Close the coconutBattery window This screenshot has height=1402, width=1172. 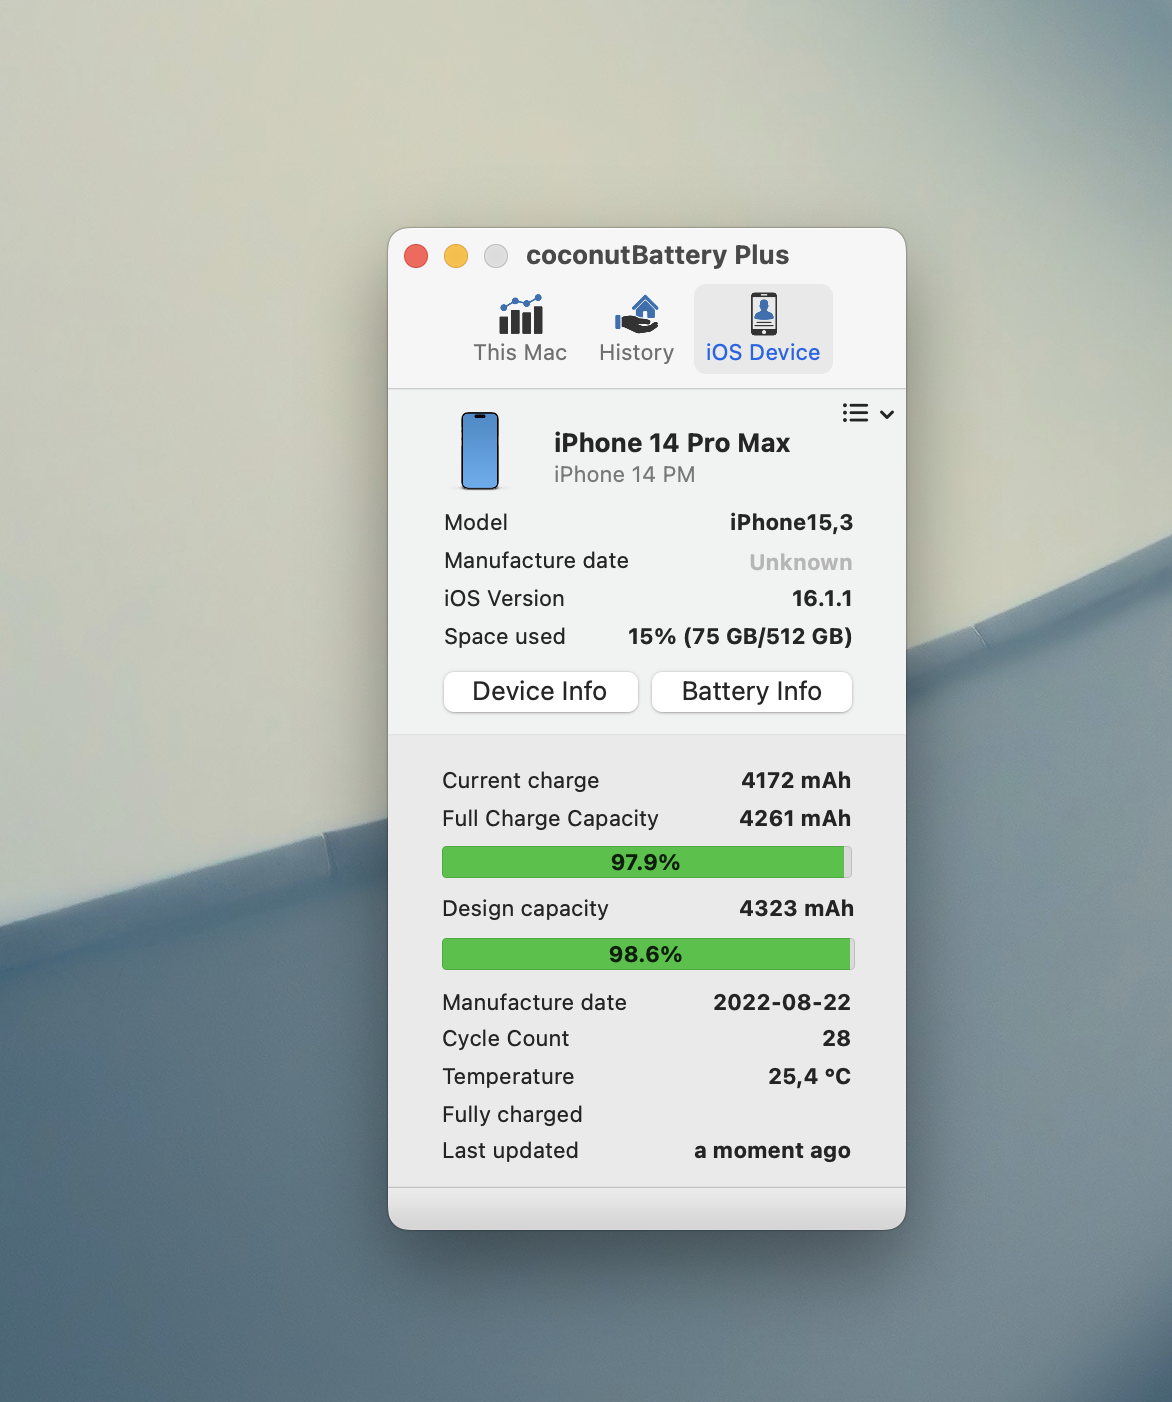pyautogui.click(x=416, y=256)
